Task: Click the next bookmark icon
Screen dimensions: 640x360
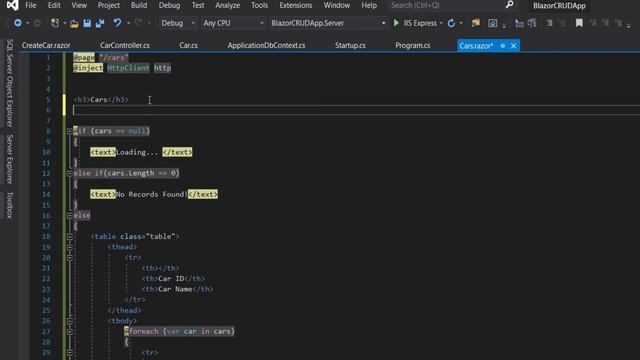Action: coord(606,23)
